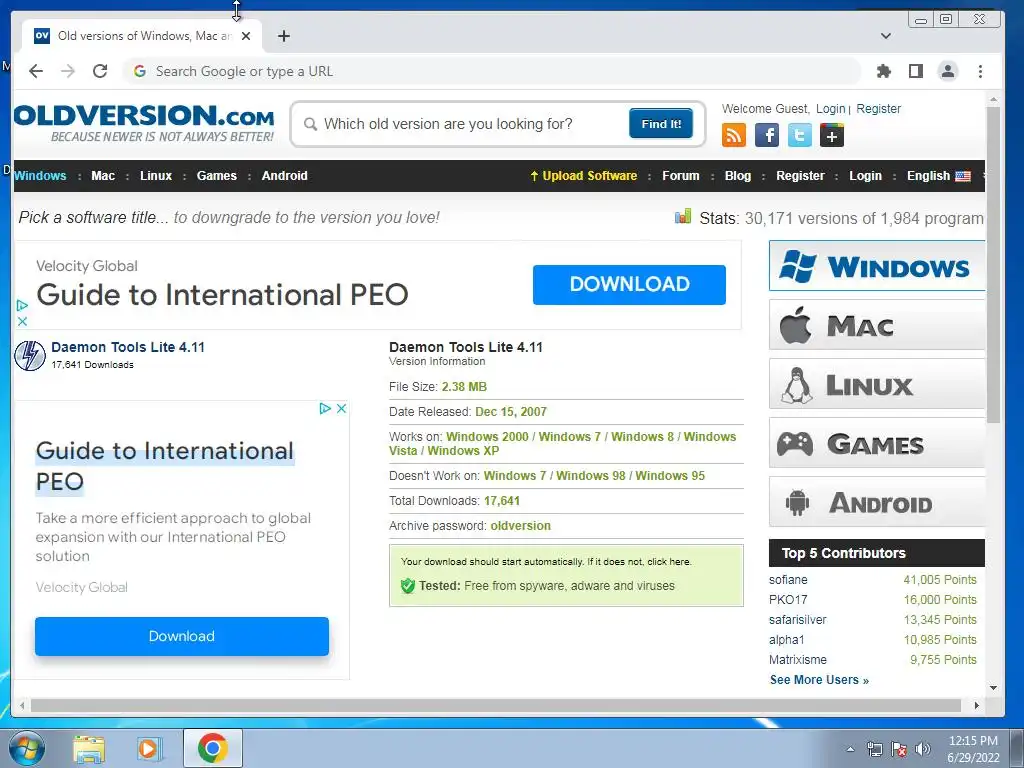Click the big DOWNLOAD banner button
1024x768 pixels.
click(629, 284)
